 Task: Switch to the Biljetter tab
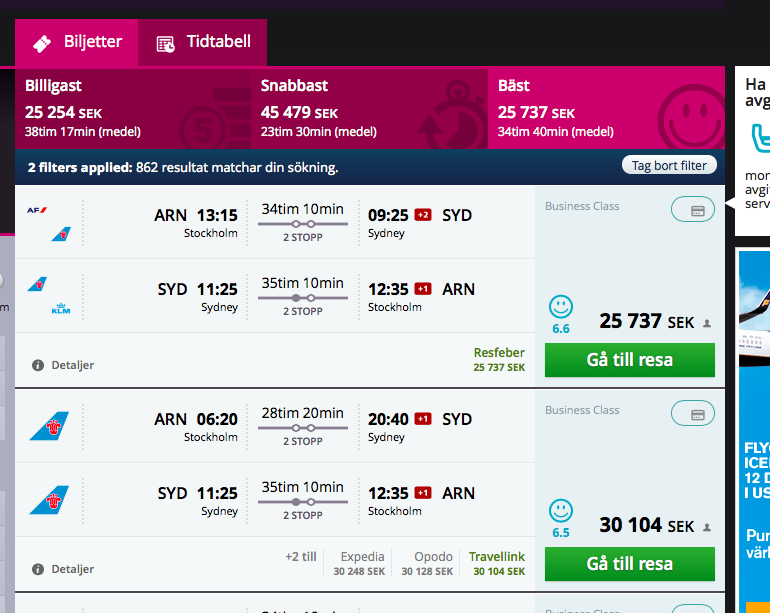[x=77, y=43]
